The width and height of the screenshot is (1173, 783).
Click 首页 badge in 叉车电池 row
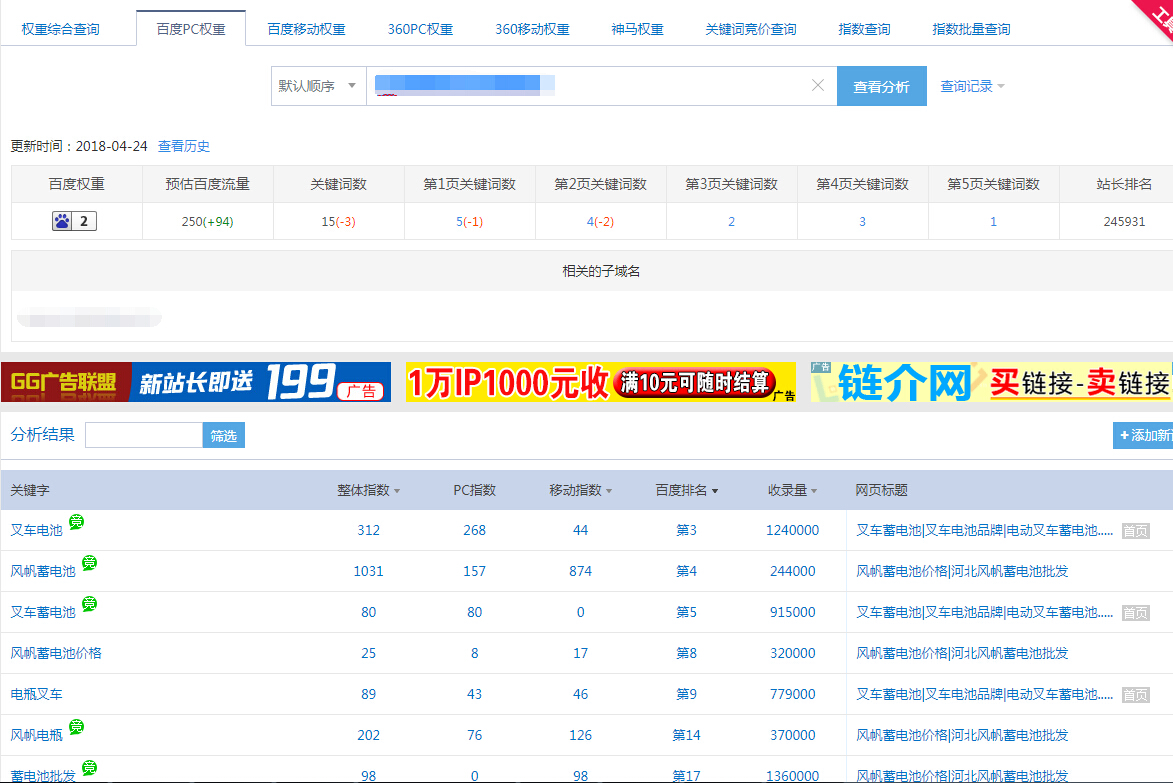coord(1134,531)
